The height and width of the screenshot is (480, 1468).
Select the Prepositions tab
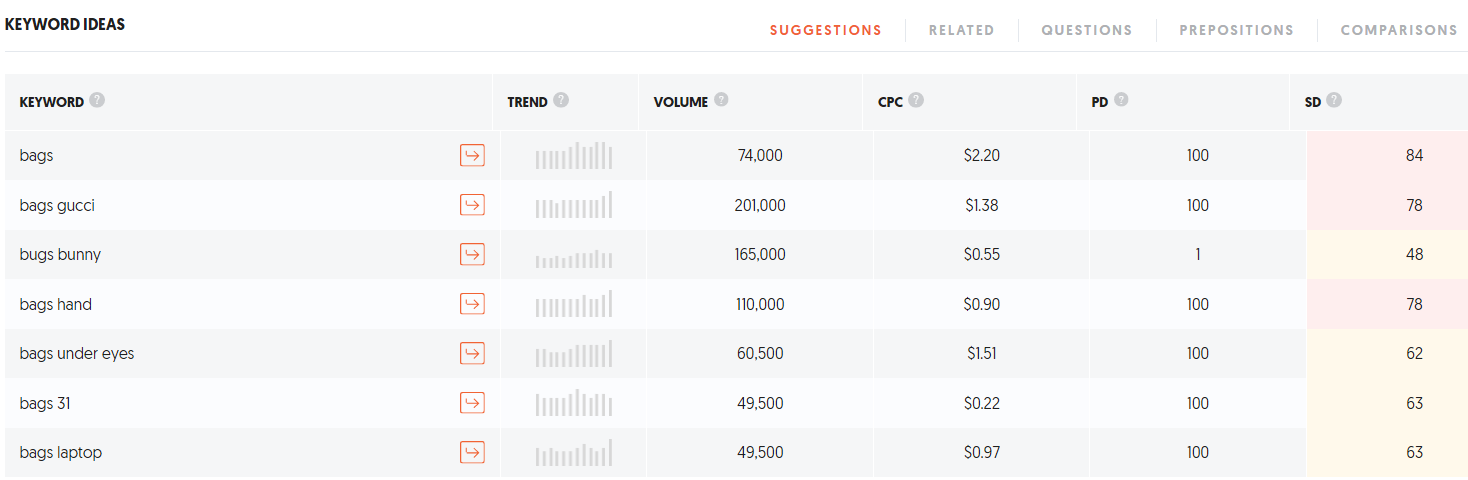[1236, 30]
